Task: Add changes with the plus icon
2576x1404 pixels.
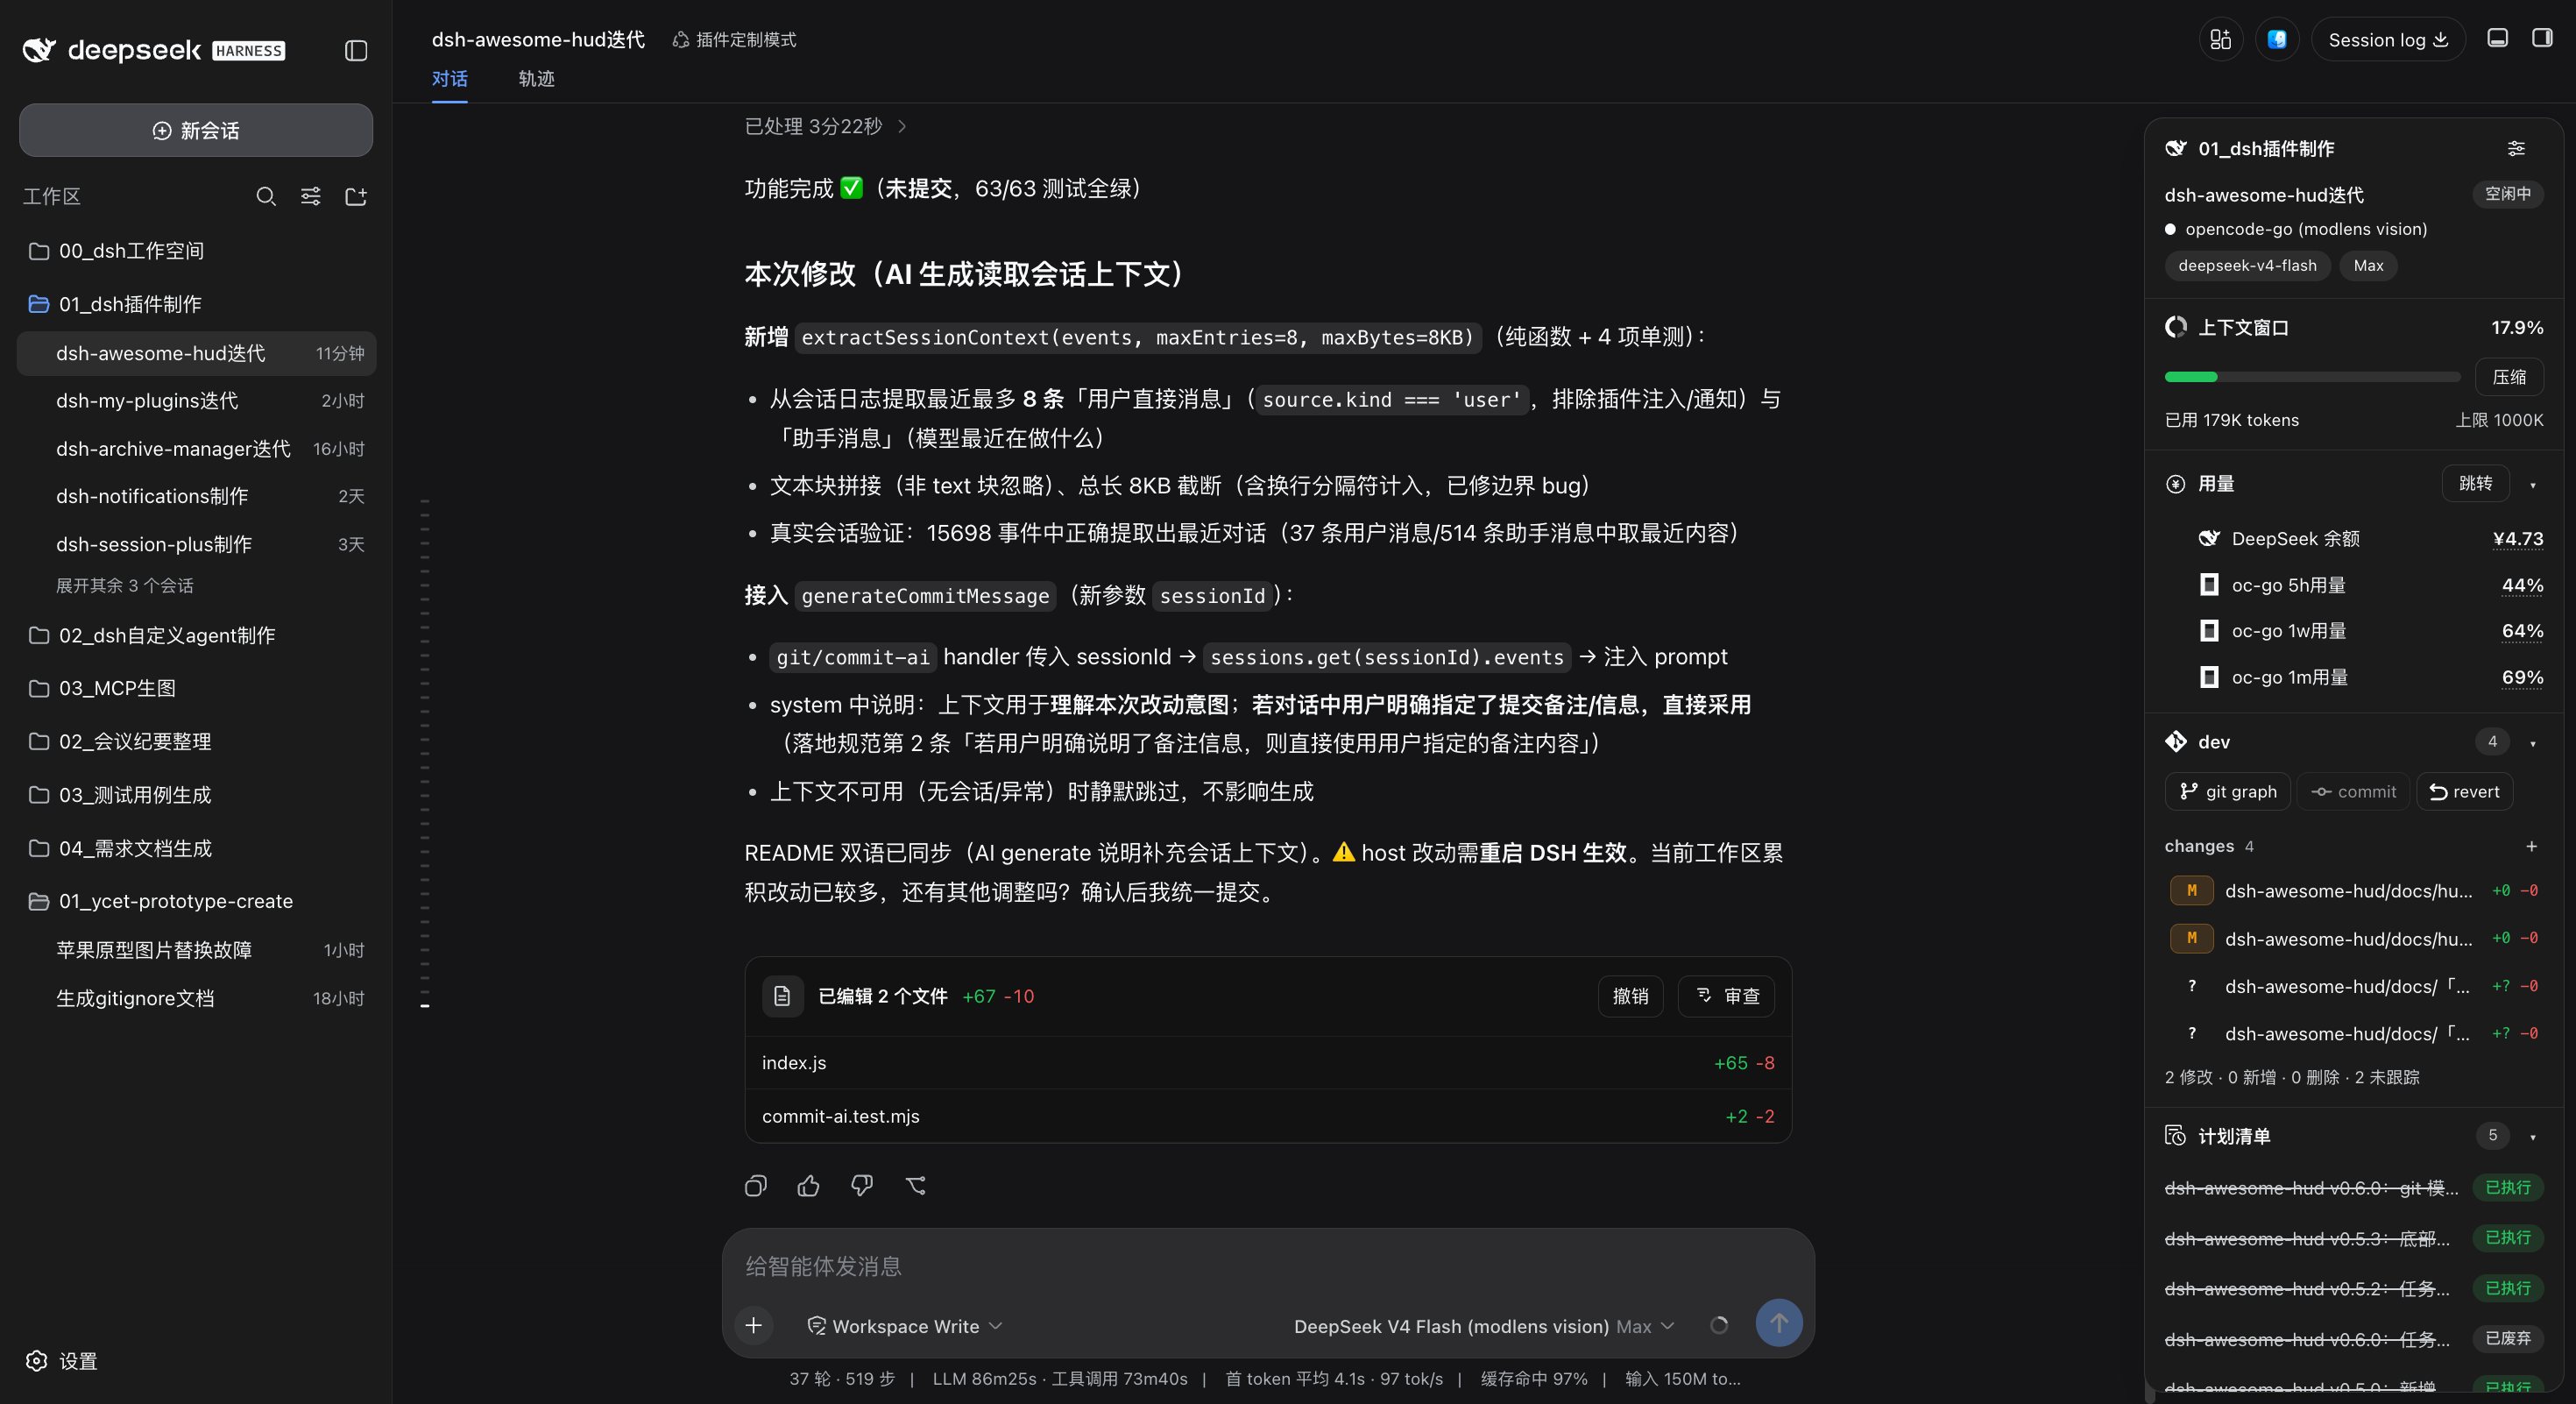Action: pyautogui.click(x=2532, y=846)
